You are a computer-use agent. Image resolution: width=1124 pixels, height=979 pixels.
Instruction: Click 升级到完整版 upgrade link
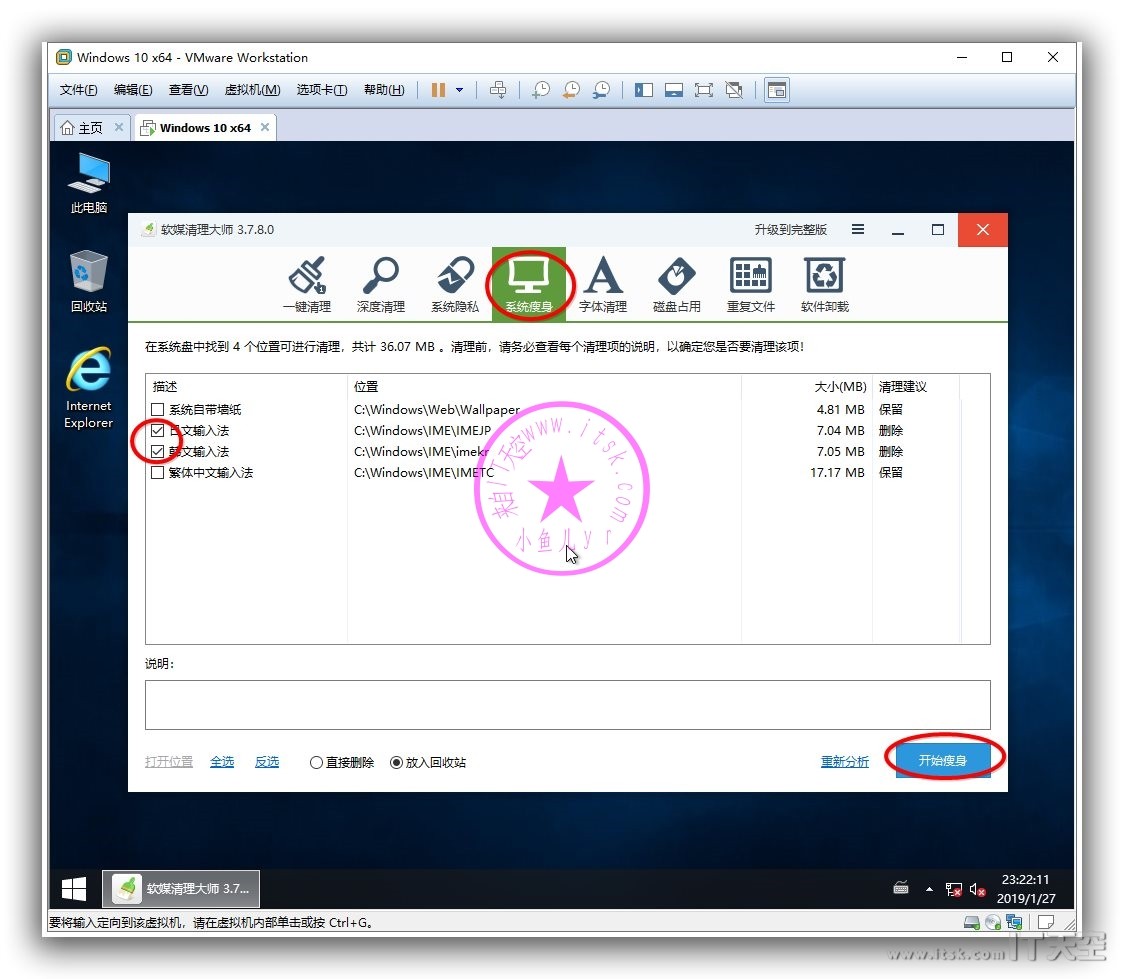tap(790, 229)
